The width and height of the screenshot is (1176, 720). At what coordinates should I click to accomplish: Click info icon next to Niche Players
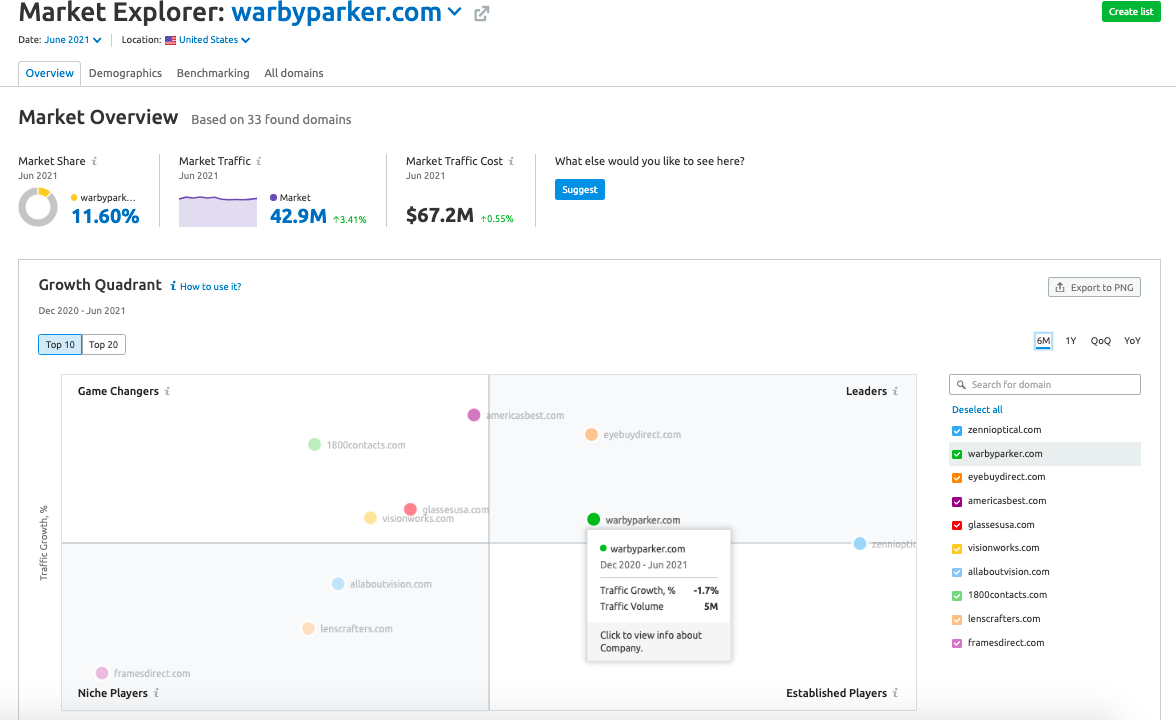[x=156, y=693]
